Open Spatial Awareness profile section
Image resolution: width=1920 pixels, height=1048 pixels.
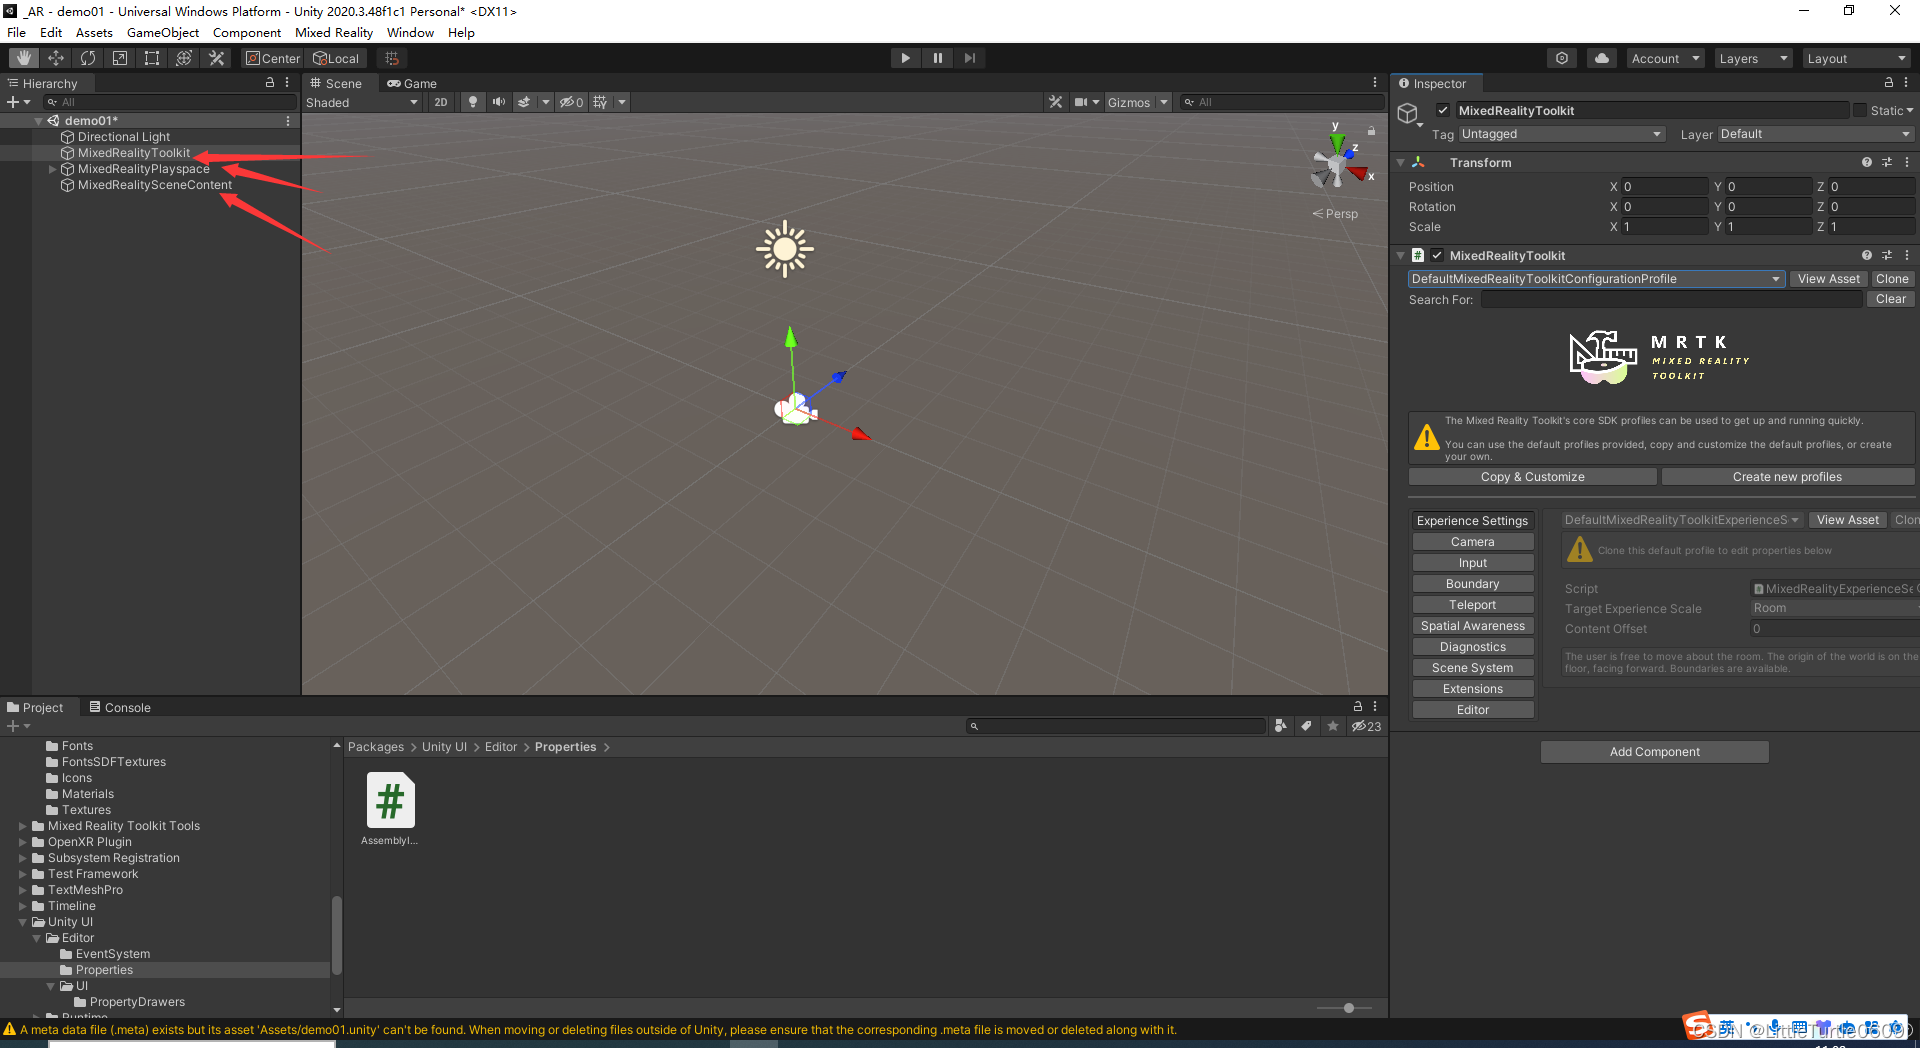pyautogui.click(x=1473, y=626)
